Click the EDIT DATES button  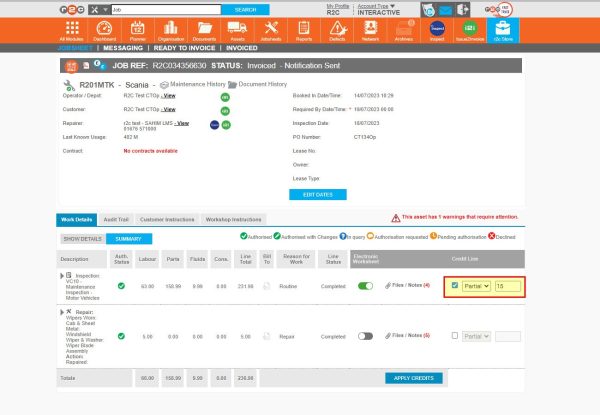pos(318,195)
